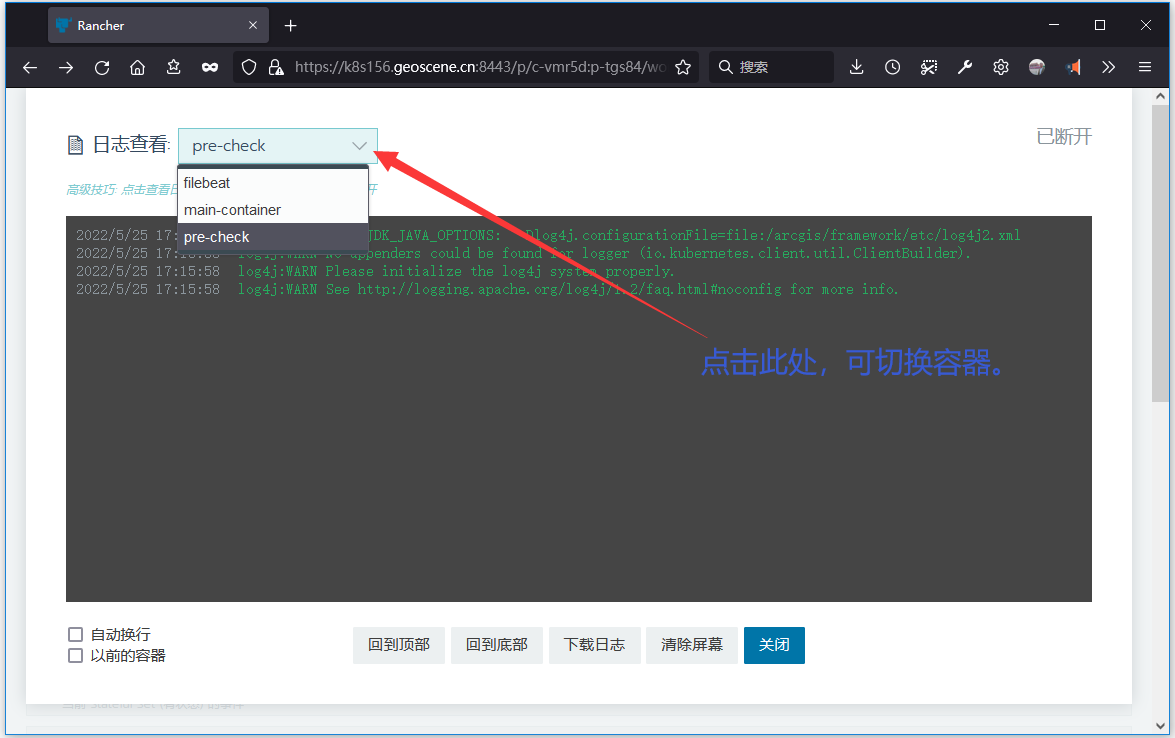This screenshot has height=738, width=1175.
Task: Select the screenshot capture tool icon
Action: [928, 67]
